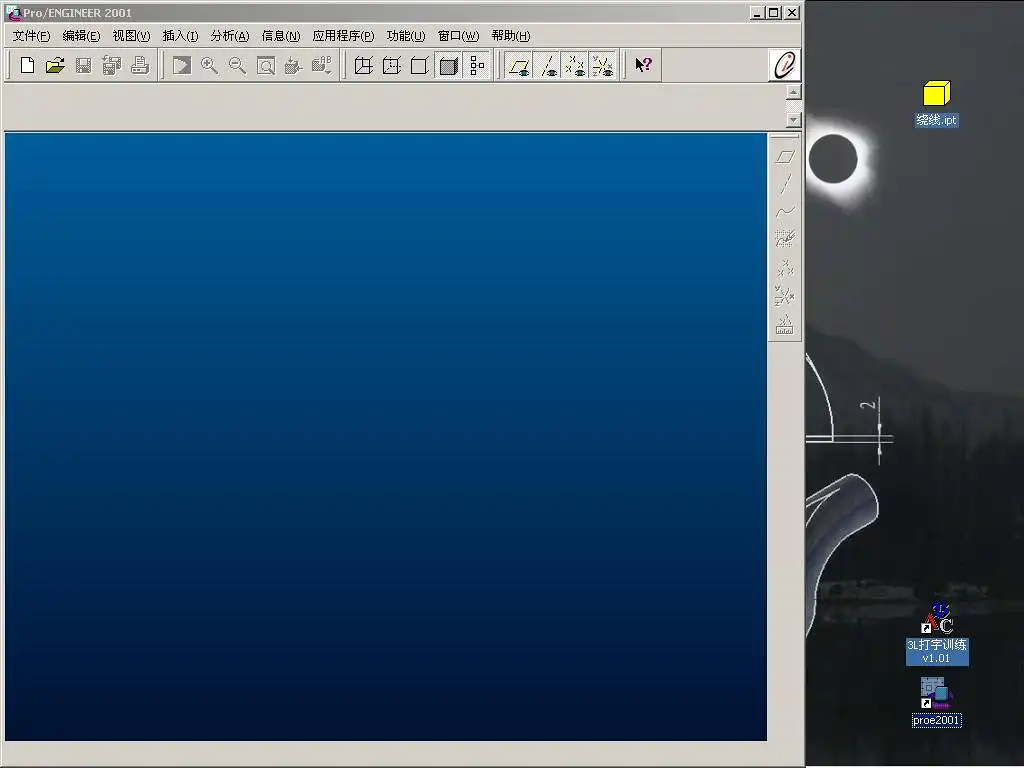The height and width of the screenshot is (768, 1024).
Task: Click the Zoom Out magnifier icon
Action: [237, 66]
